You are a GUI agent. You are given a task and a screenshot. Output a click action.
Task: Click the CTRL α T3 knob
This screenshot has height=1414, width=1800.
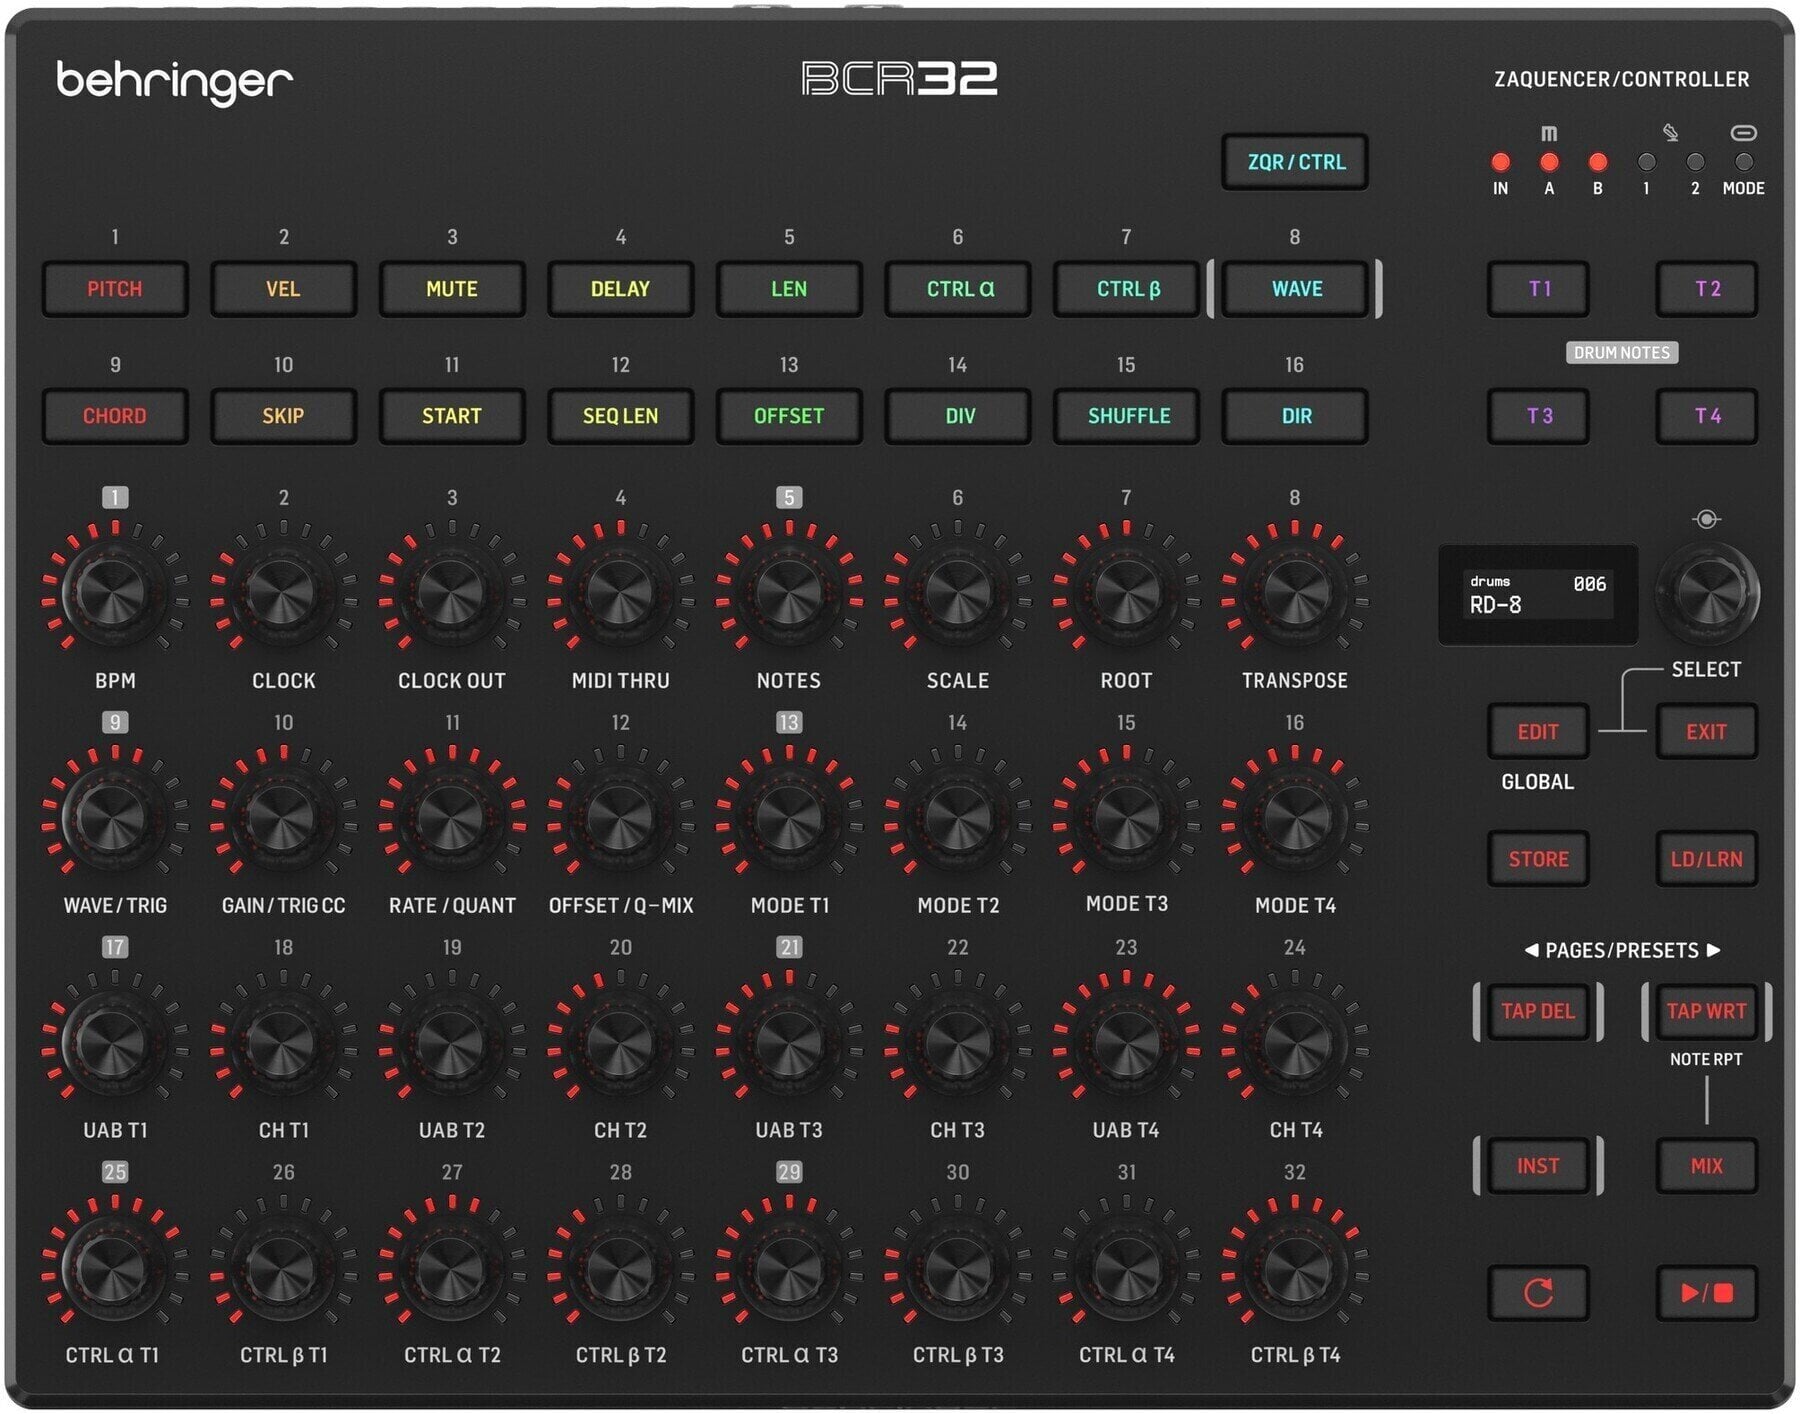(788, 1269)
